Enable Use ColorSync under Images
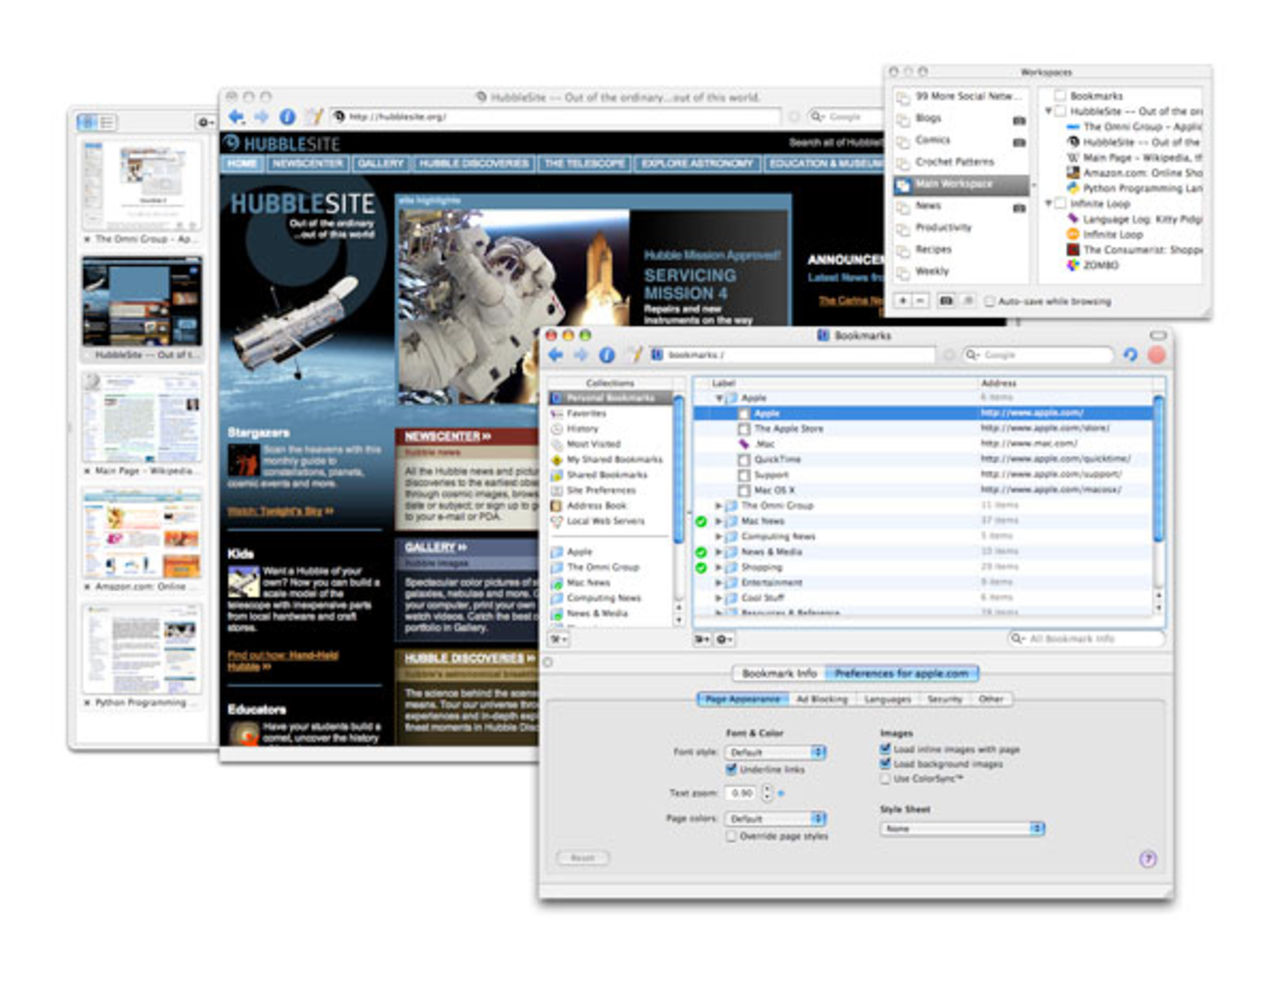Image resolution: width=1280 pixels, height=981 pixels. (884, 776)
